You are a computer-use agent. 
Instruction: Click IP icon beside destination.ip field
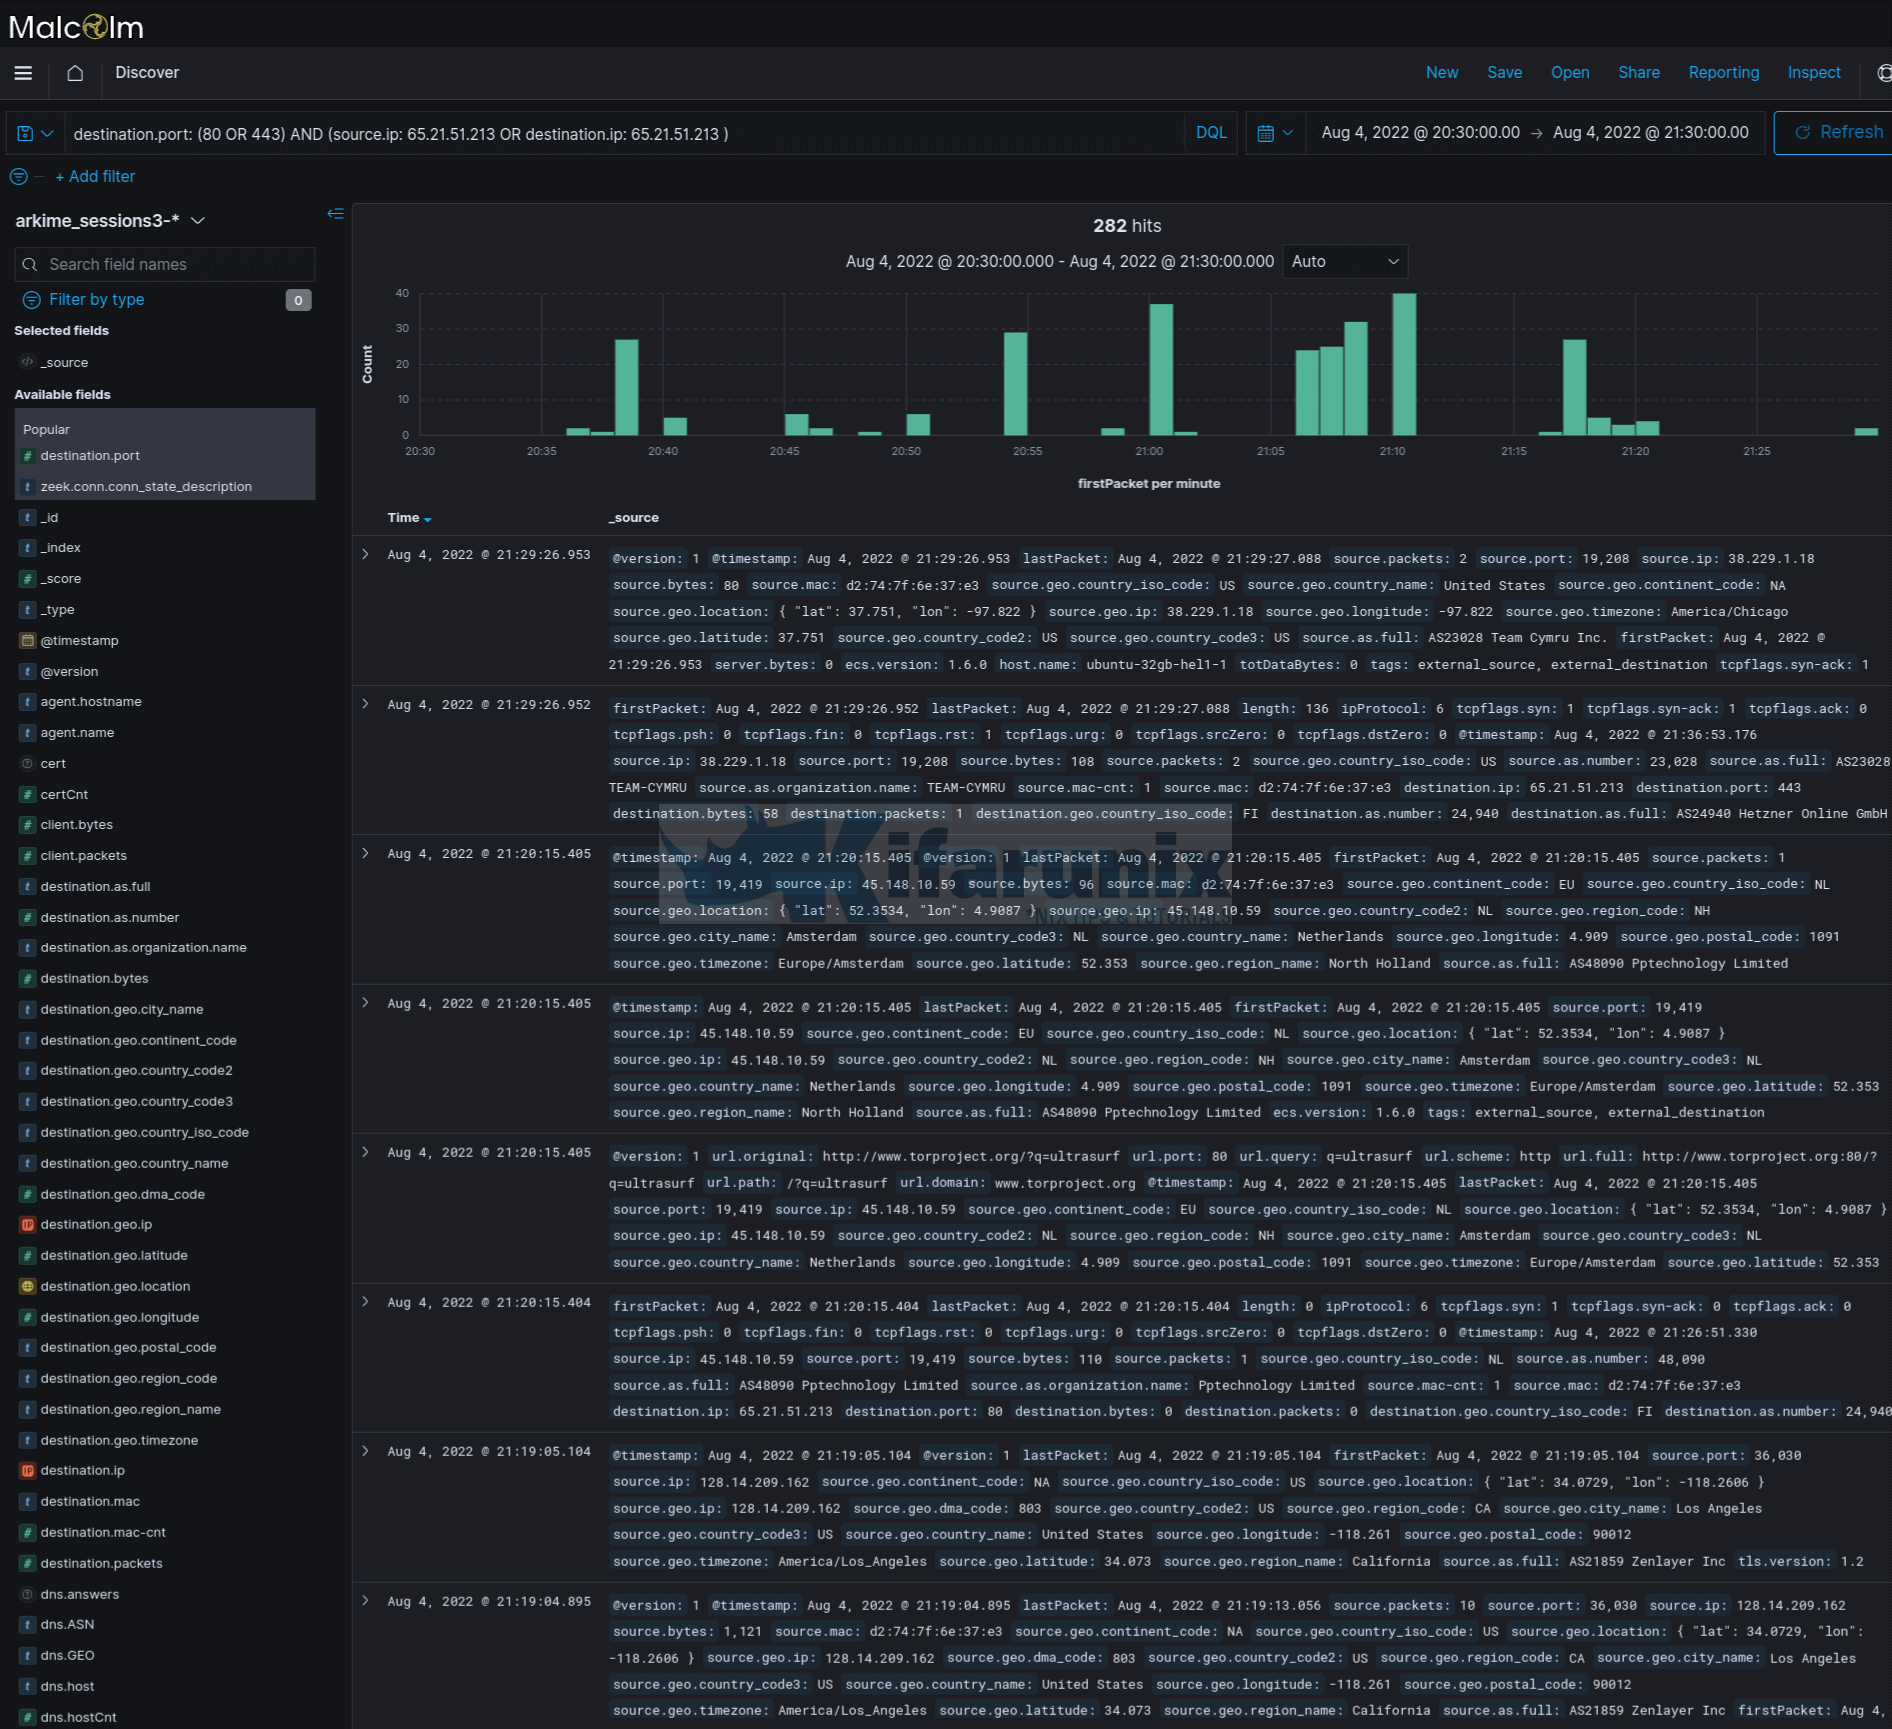coord(28,1471)
